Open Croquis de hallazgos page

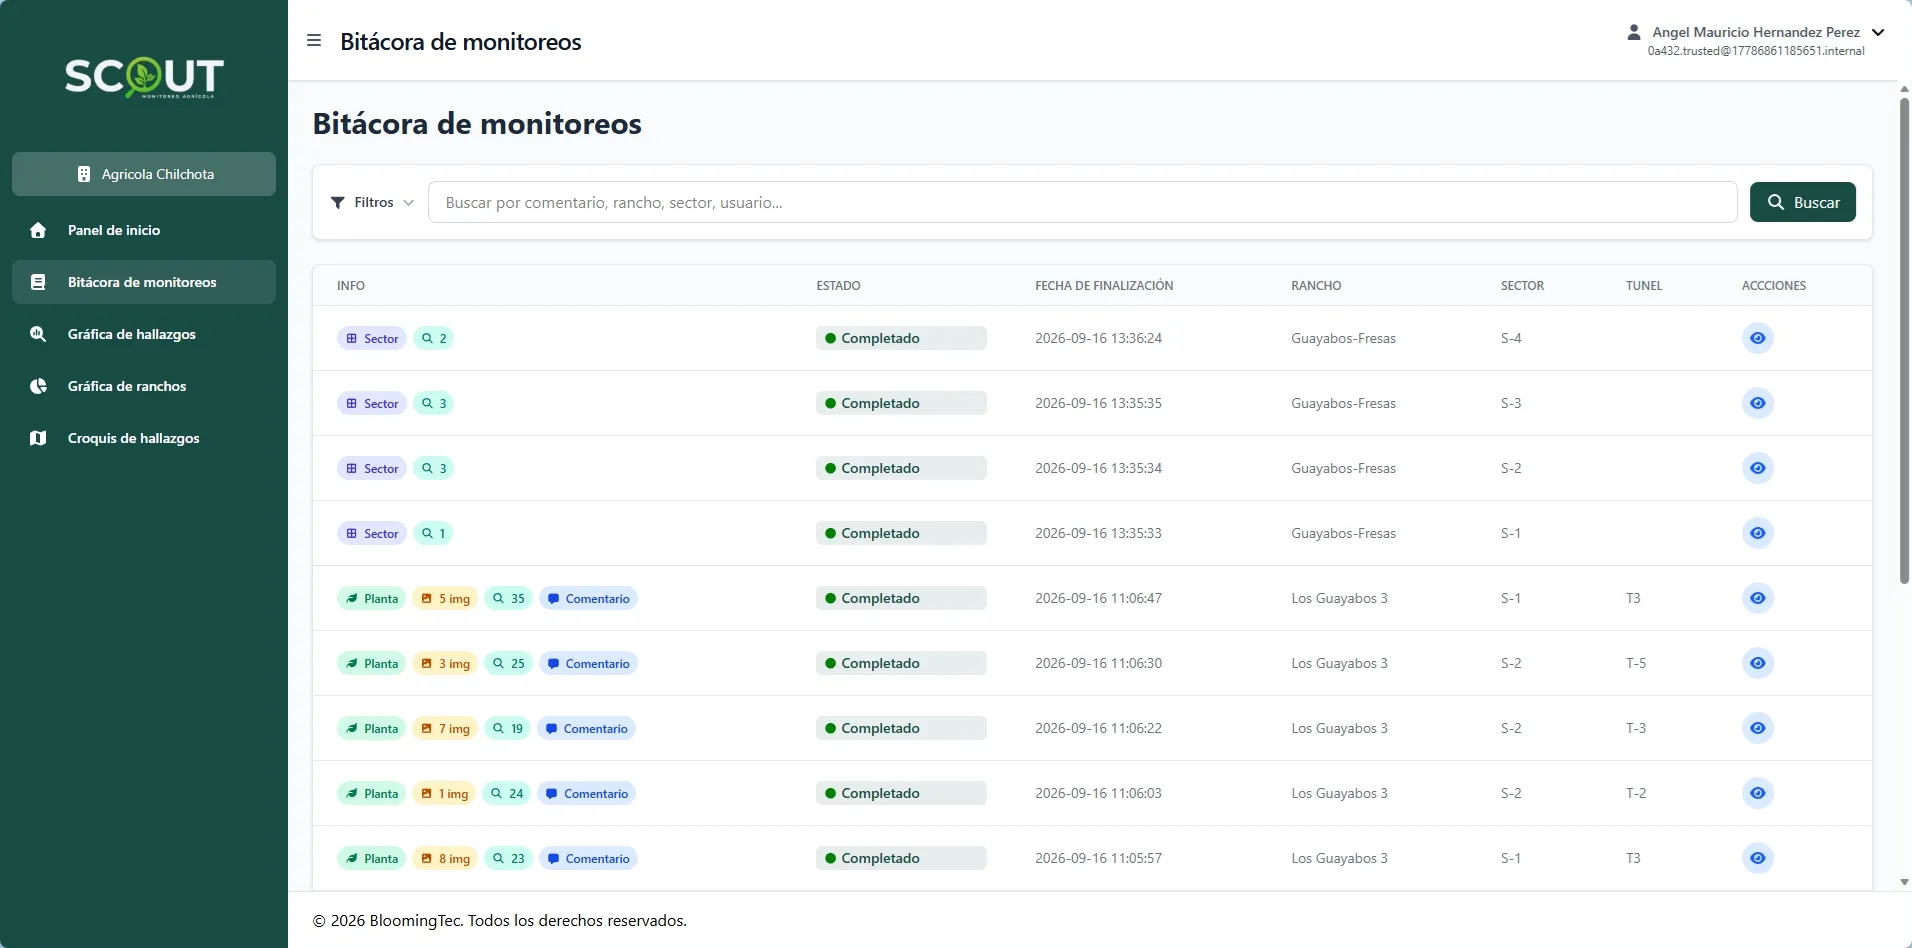[144, 438]
